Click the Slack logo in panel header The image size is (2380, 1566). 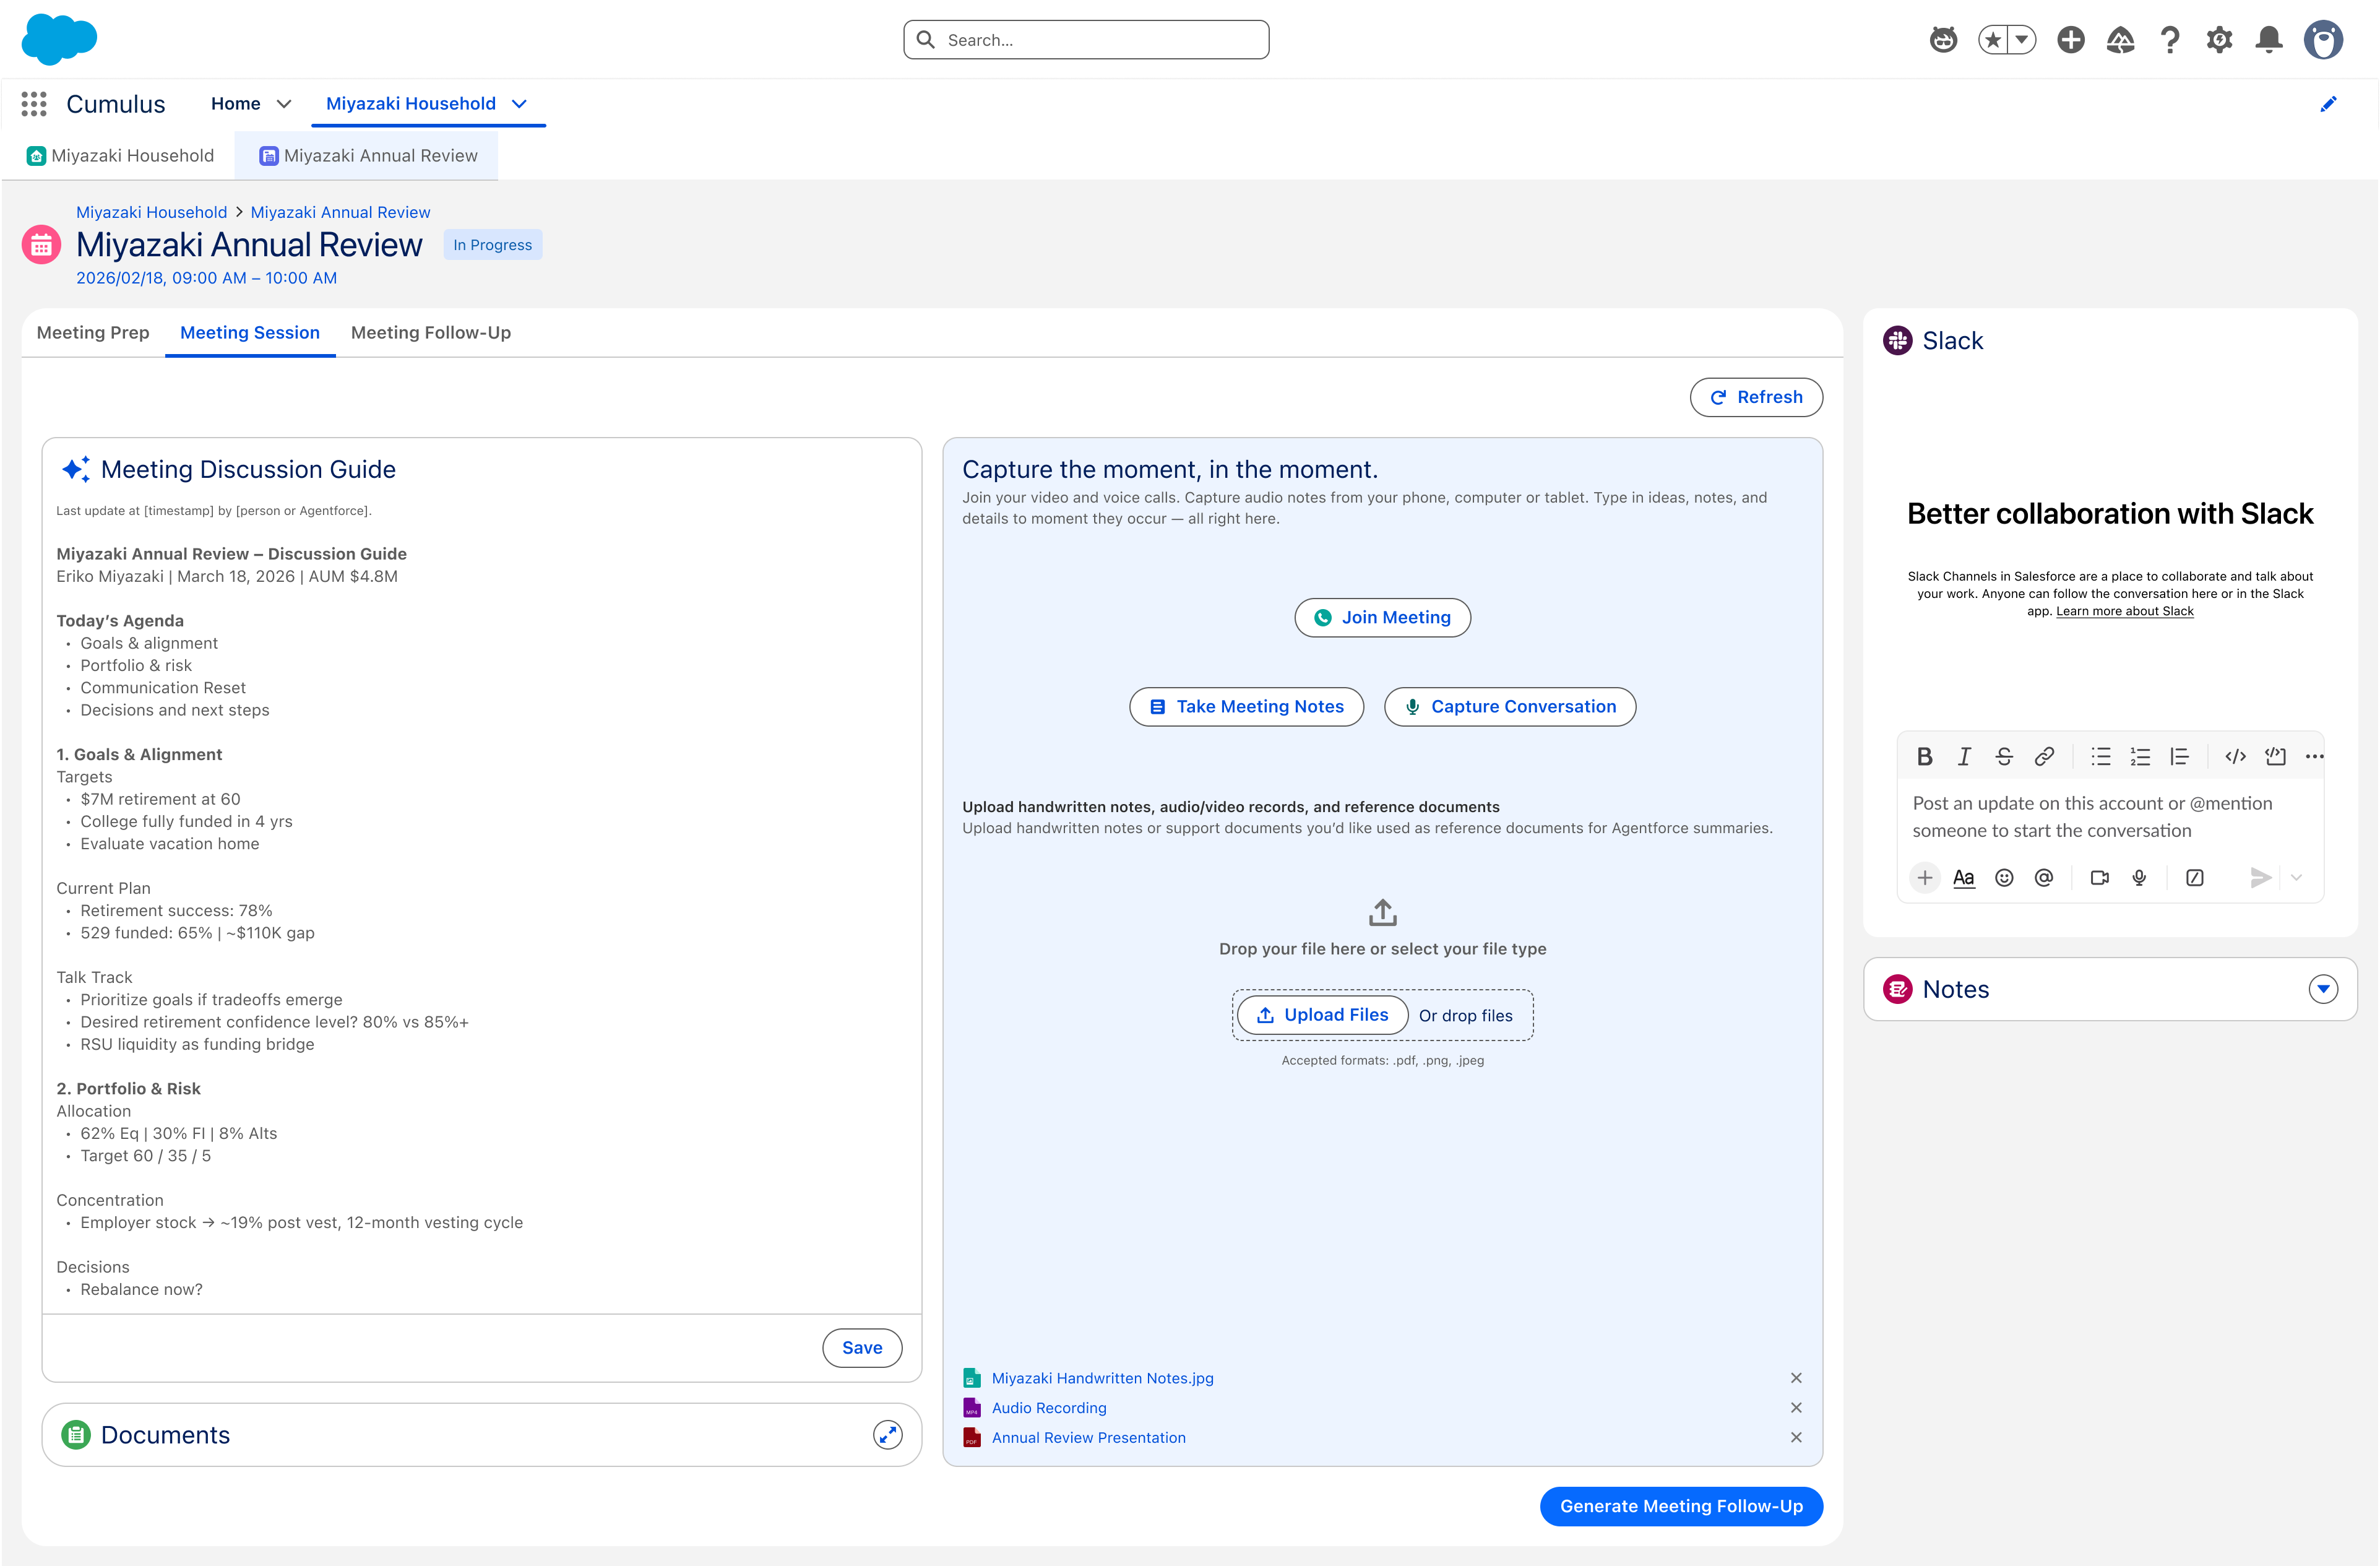coord(1897,341)
